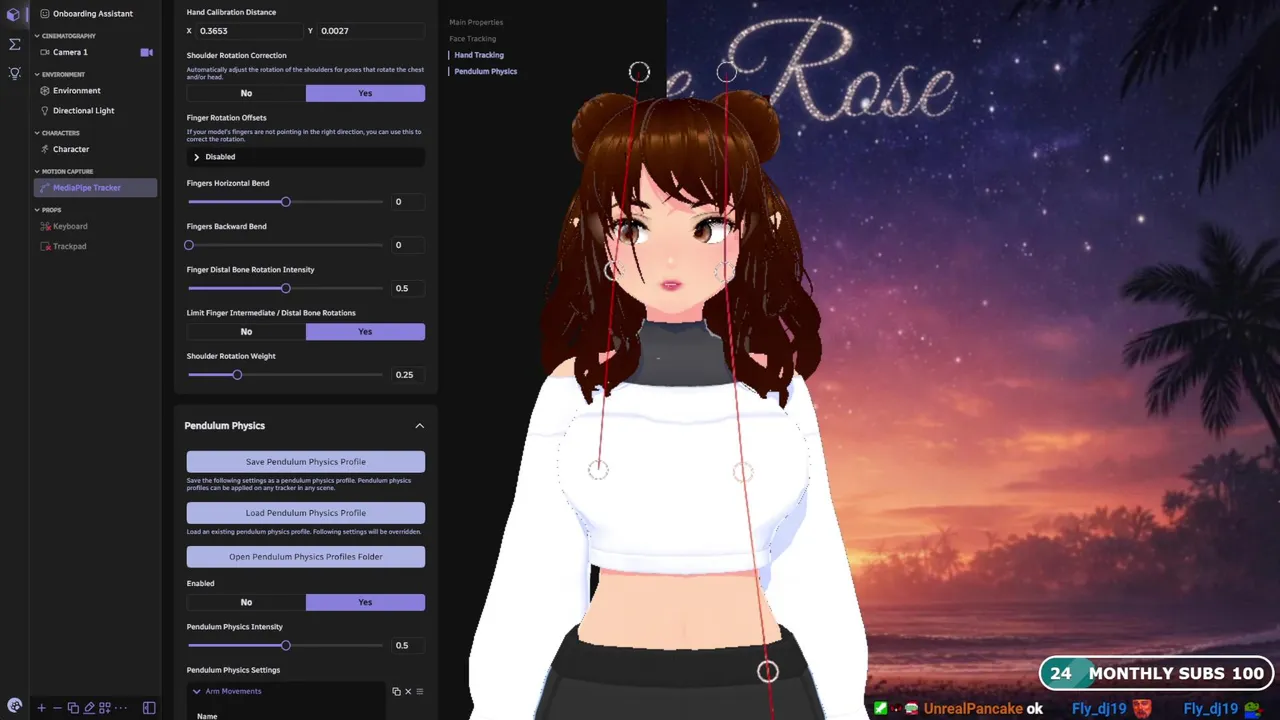Click the Shoulder Rotation Weight value field

pyautogui.click(x=407, y=375)
